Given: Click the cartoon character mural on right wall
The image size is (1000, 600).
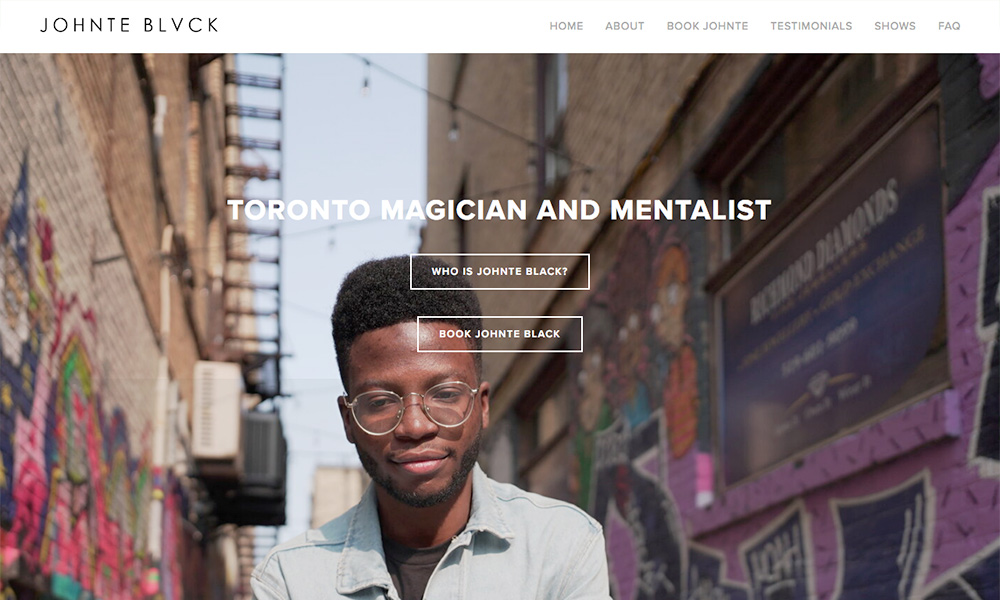Looking at the screenshot, I should pos(644,332).
